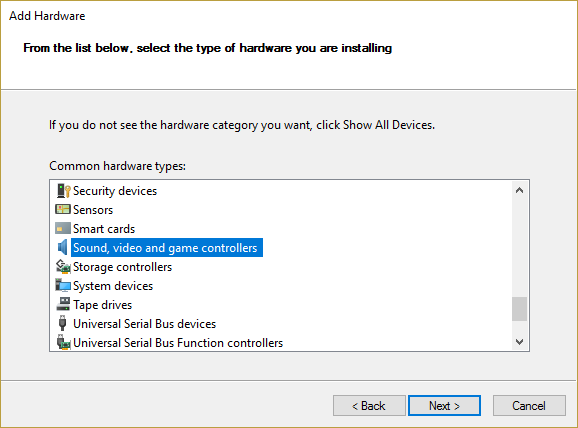Click the Security devices key icon
This screenshot has height=428, width=578.
(63, 191)
